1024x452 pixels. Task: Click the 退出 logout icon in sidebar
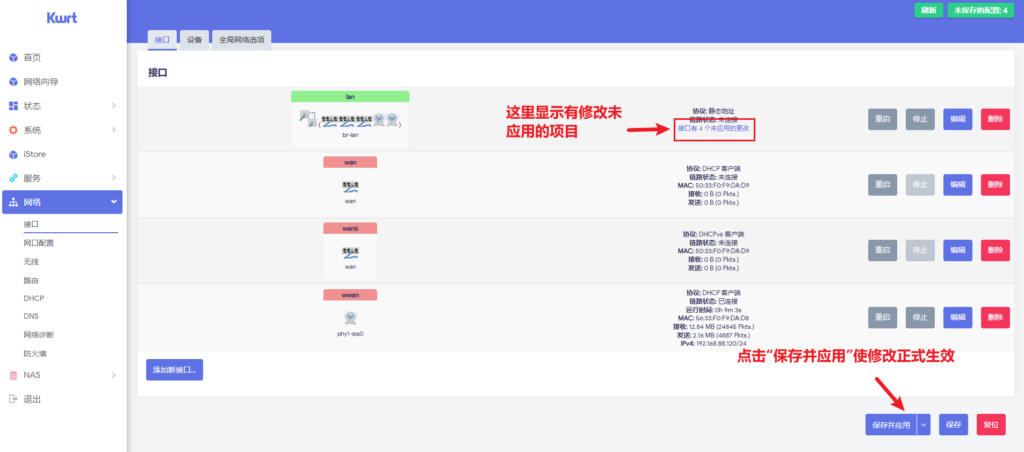coord(13,399)
